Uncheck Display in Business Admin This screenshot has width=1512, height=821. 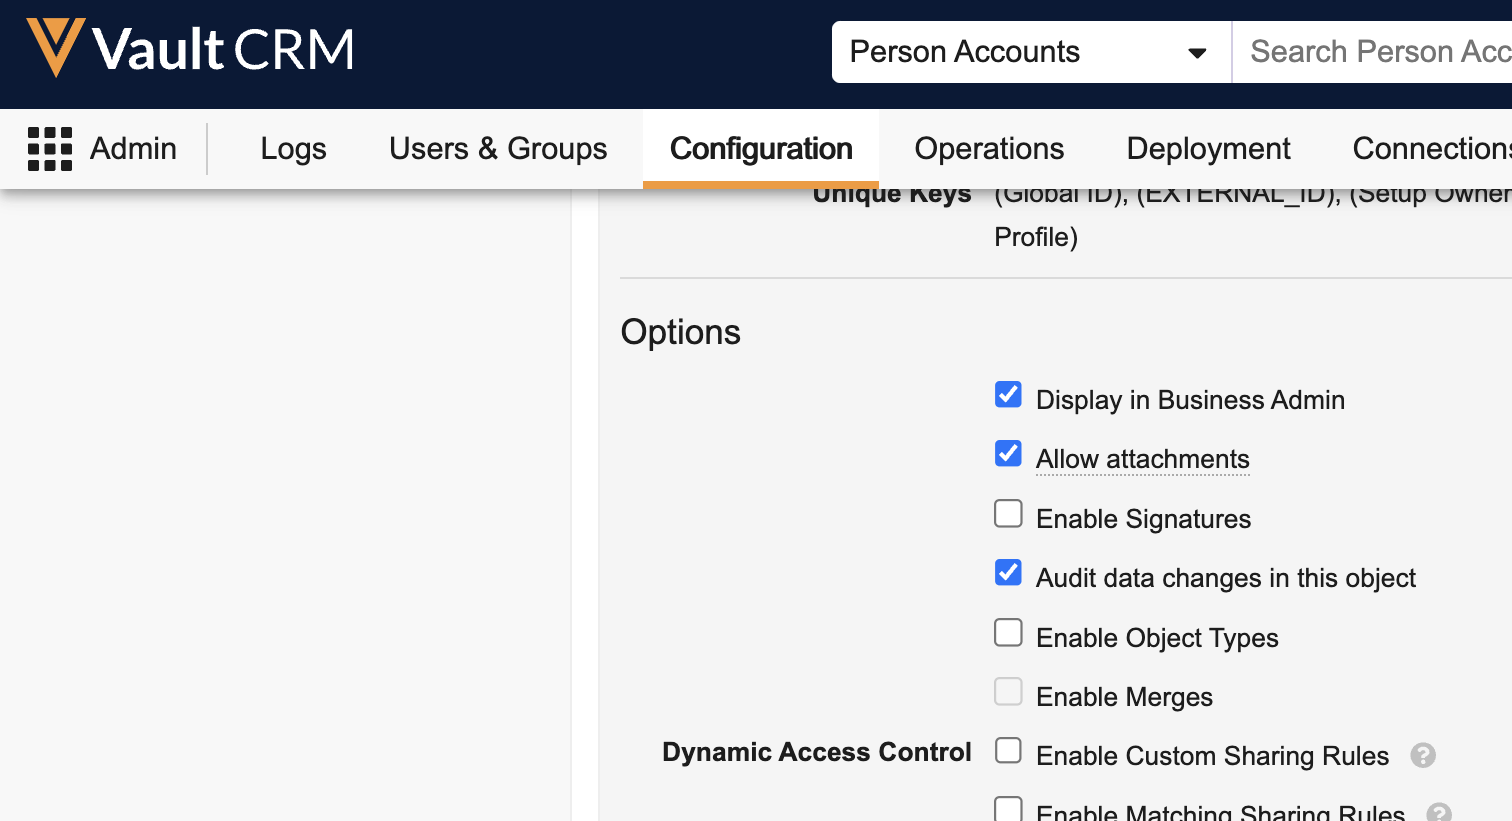pos(1008,395)
